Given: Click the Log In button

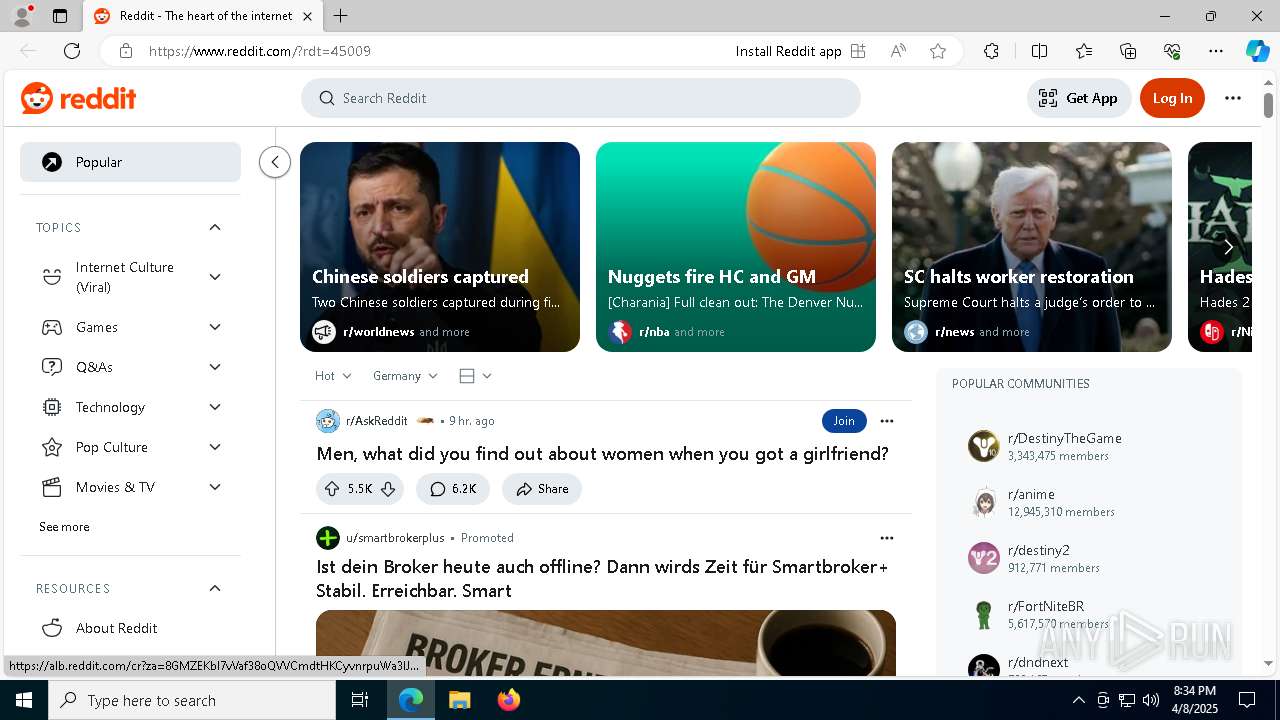Looking at the screenshot, I should 1172,98.
